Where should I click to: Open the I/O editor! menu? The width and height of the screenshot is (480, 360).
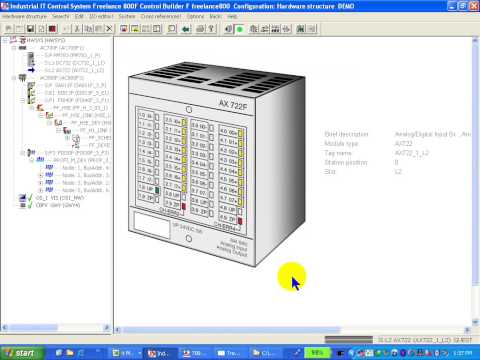101,16
